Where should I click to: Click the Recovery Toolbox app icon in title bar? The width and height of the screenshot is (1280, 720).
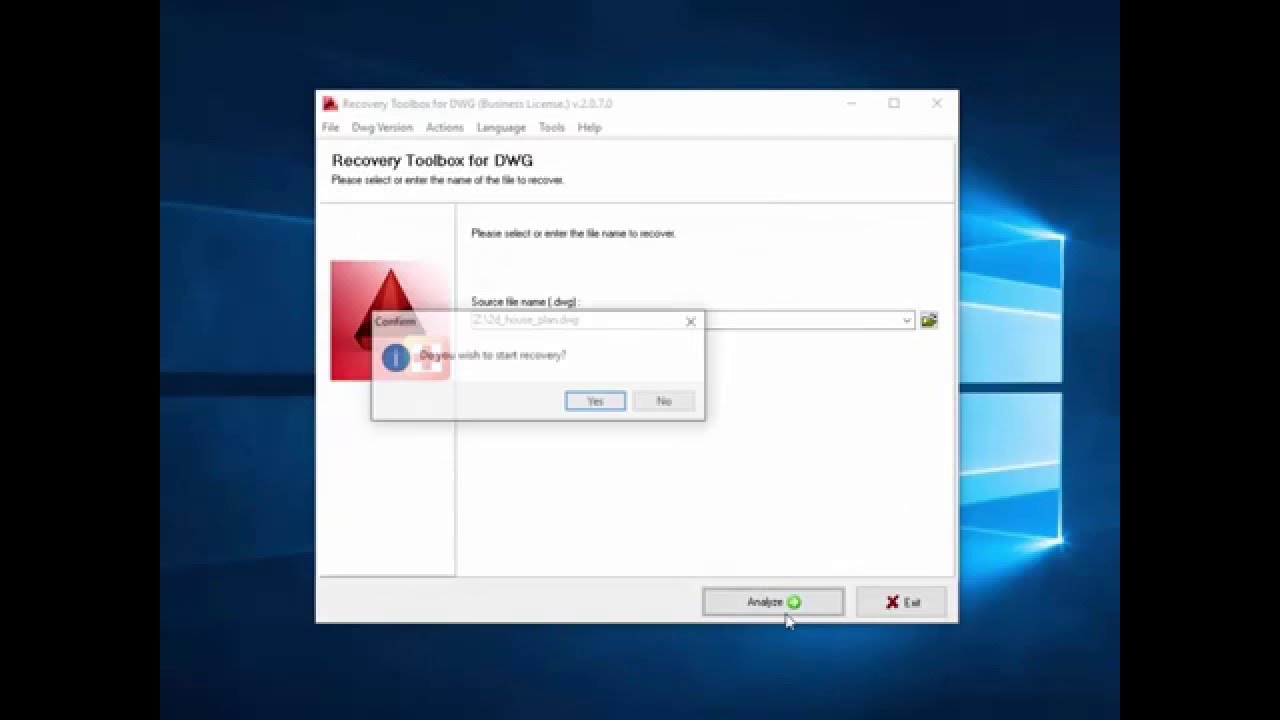[330, 104]
